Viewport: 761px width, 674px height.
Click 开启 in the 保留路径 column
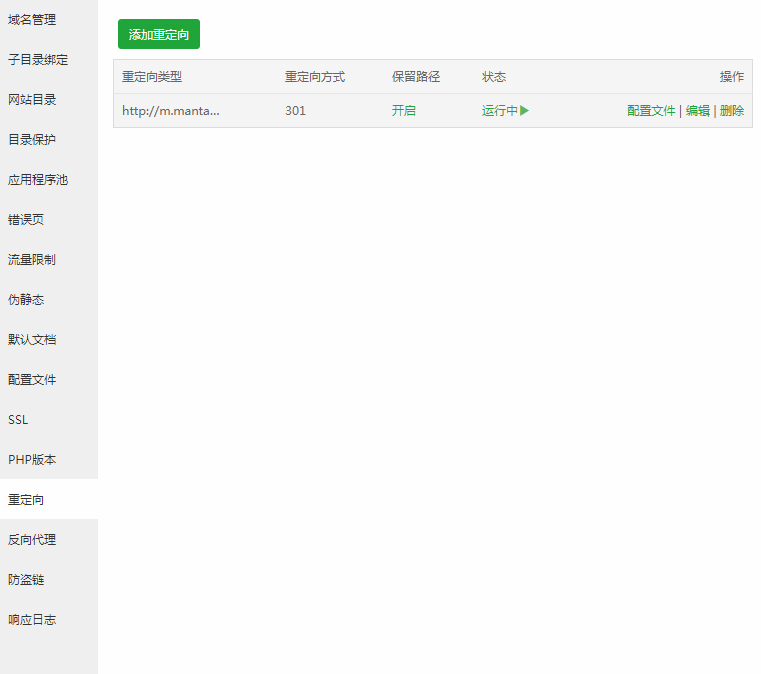[404, 111]
